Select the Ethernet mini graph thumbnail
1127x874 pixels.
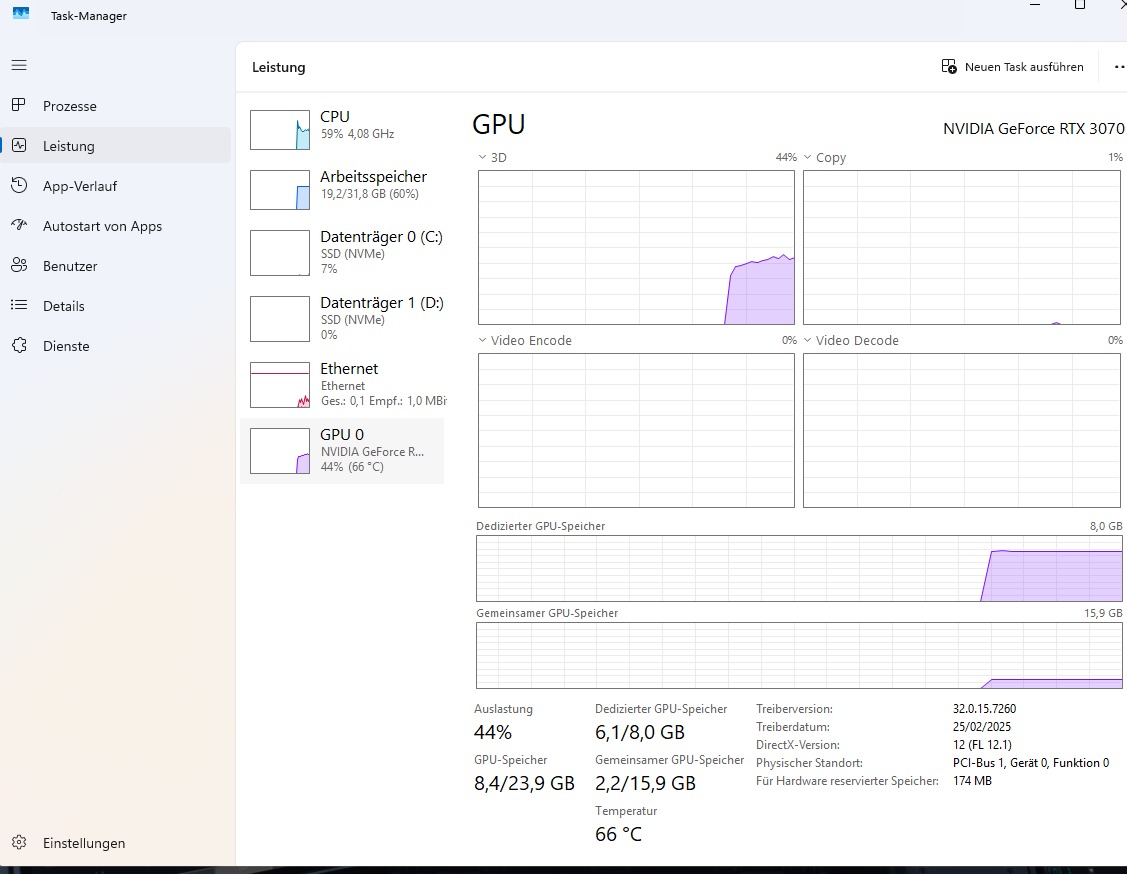point(280,385)
